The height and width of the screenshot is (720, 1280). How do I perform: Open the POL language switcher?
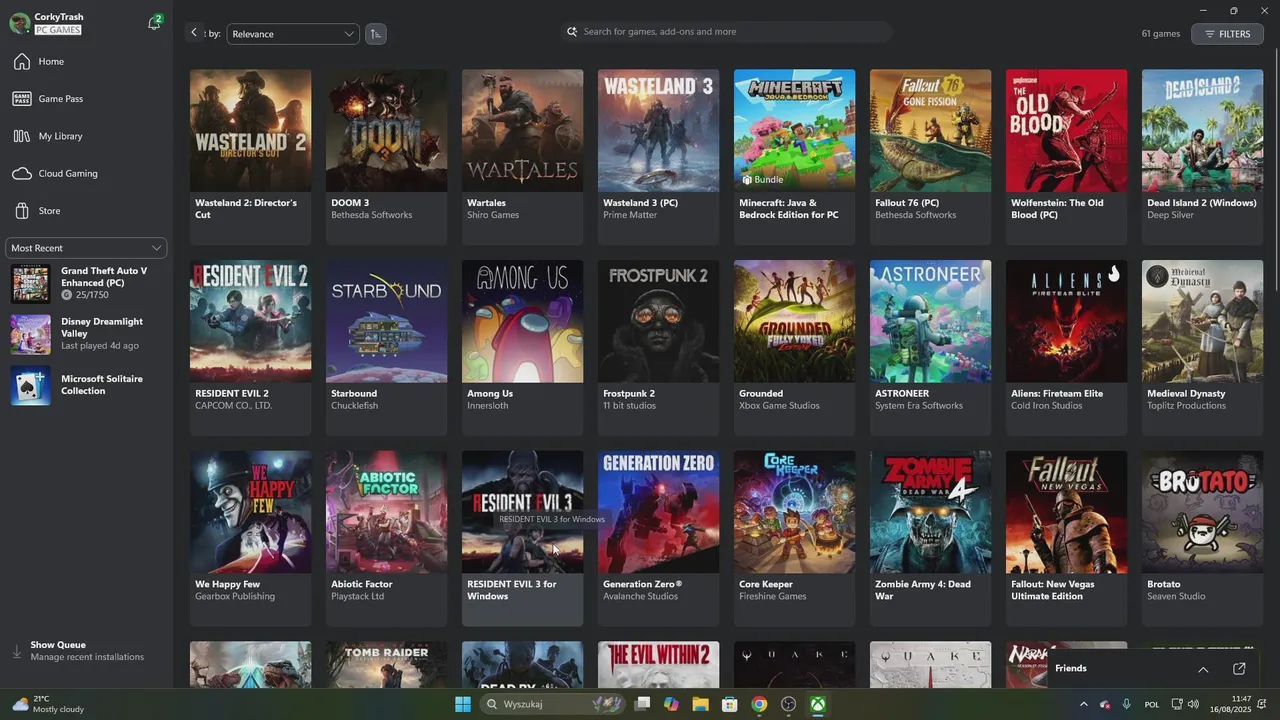(1152, 704)
